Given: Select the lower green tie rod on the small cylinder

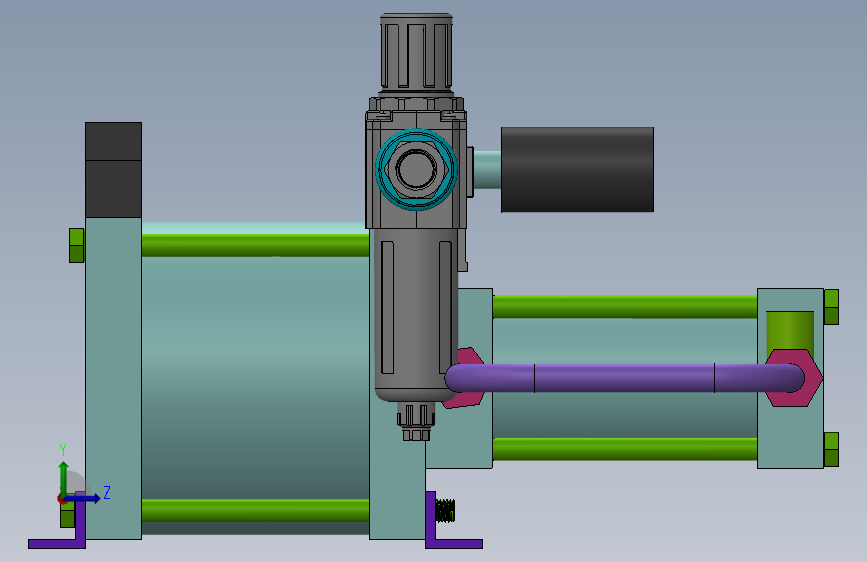Looking at the screenshot, I should point(625,449).
